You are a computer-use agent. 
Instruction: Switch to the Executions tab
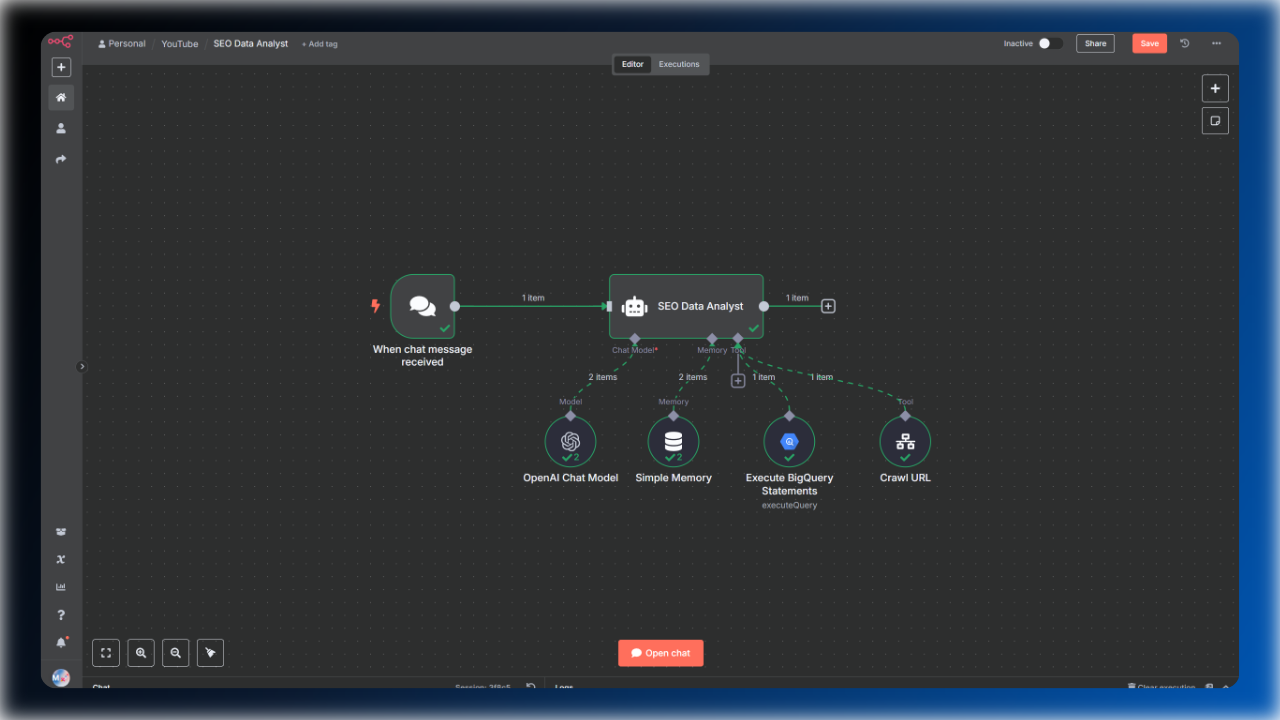[679, 64]
